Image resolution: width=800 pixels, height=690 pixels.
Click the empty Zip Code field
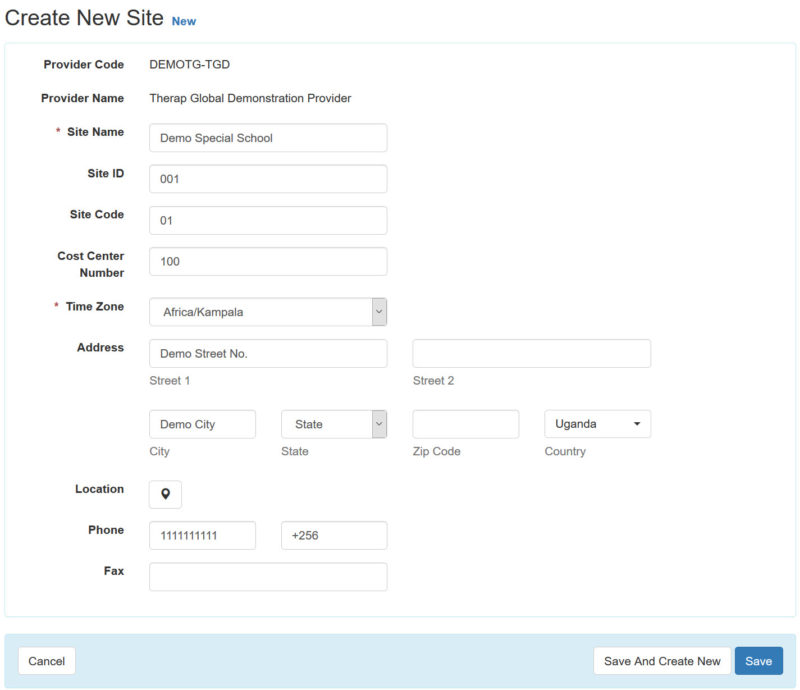tap(466, 424)
